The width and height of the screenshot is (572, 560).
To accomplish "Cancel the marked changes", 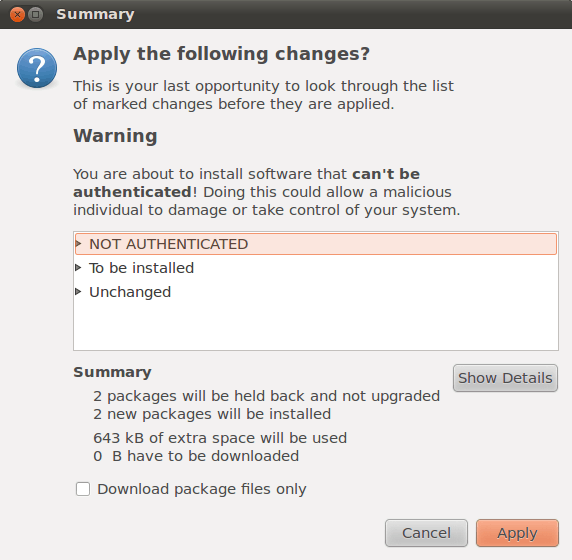I will [x=426, y=533].
